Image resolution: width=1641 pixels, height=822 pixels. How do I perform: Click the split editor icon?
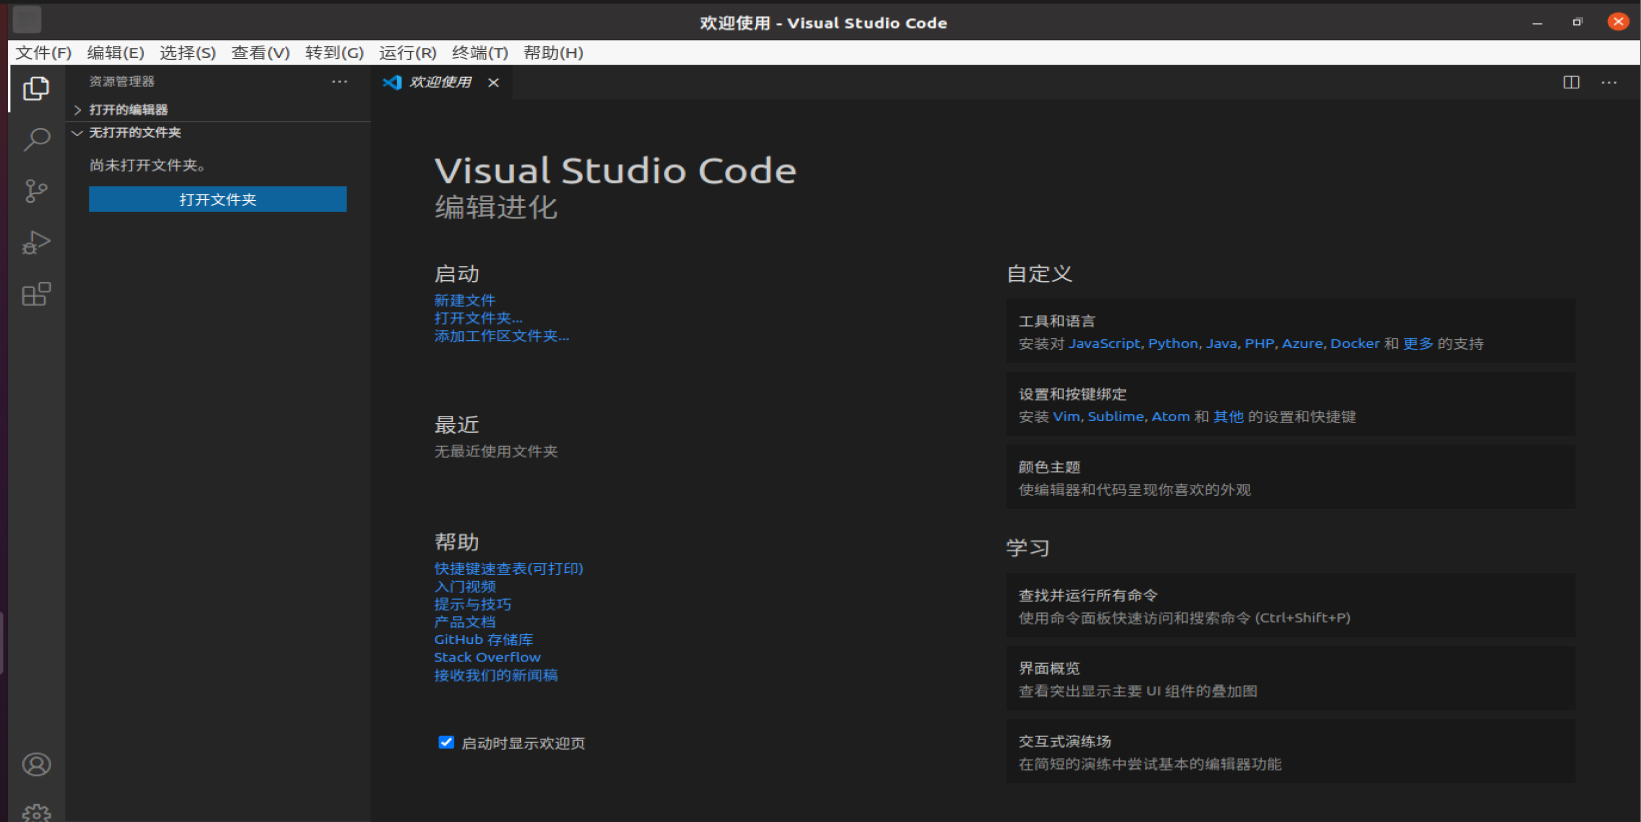1571,82
